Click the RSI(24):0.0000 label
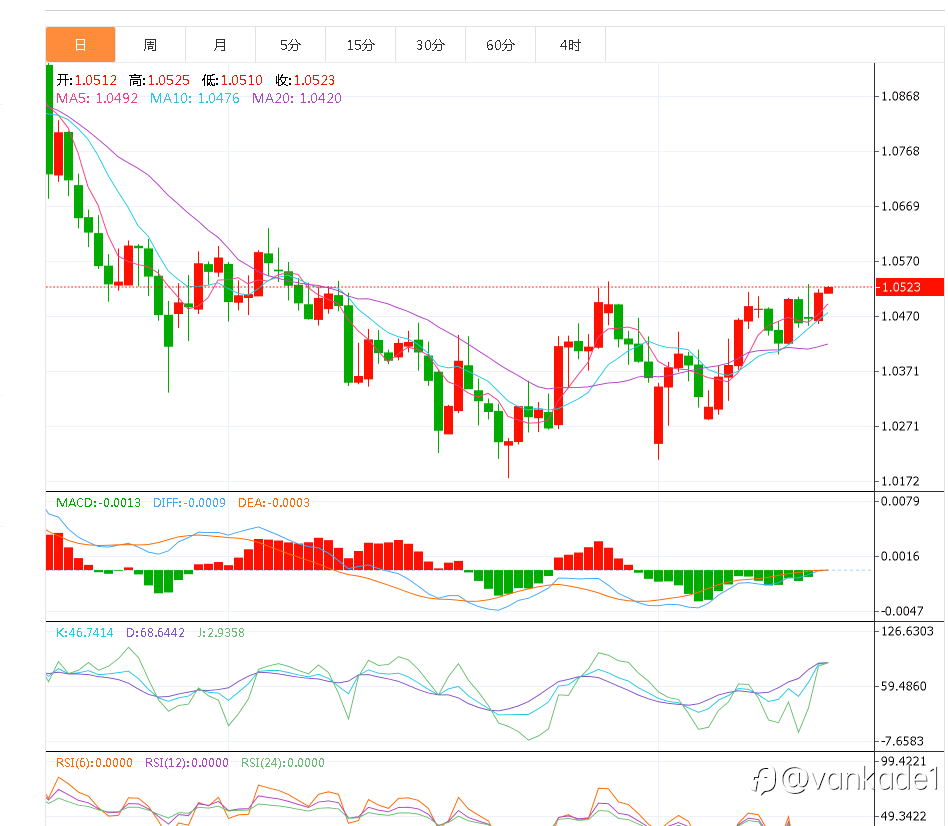948x826 pixels. [x=283, y=763]
